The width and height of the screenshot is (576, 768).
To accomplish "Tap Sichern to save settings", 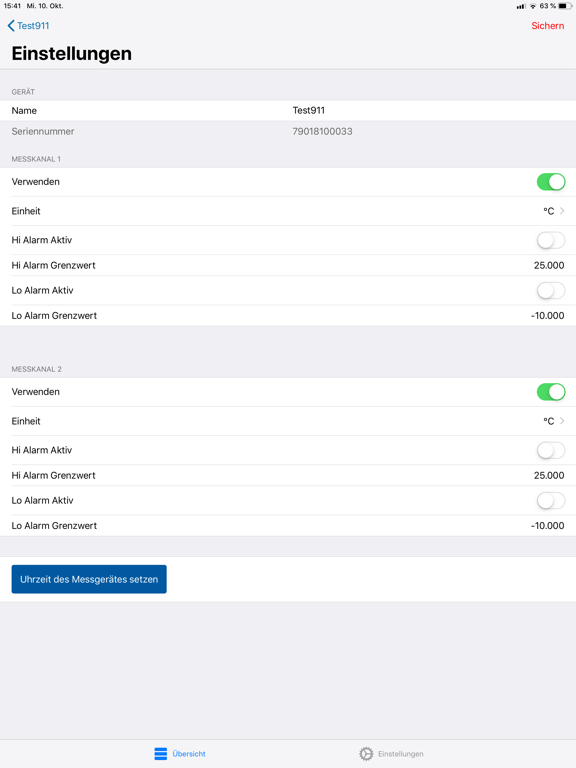I will 548,26.
